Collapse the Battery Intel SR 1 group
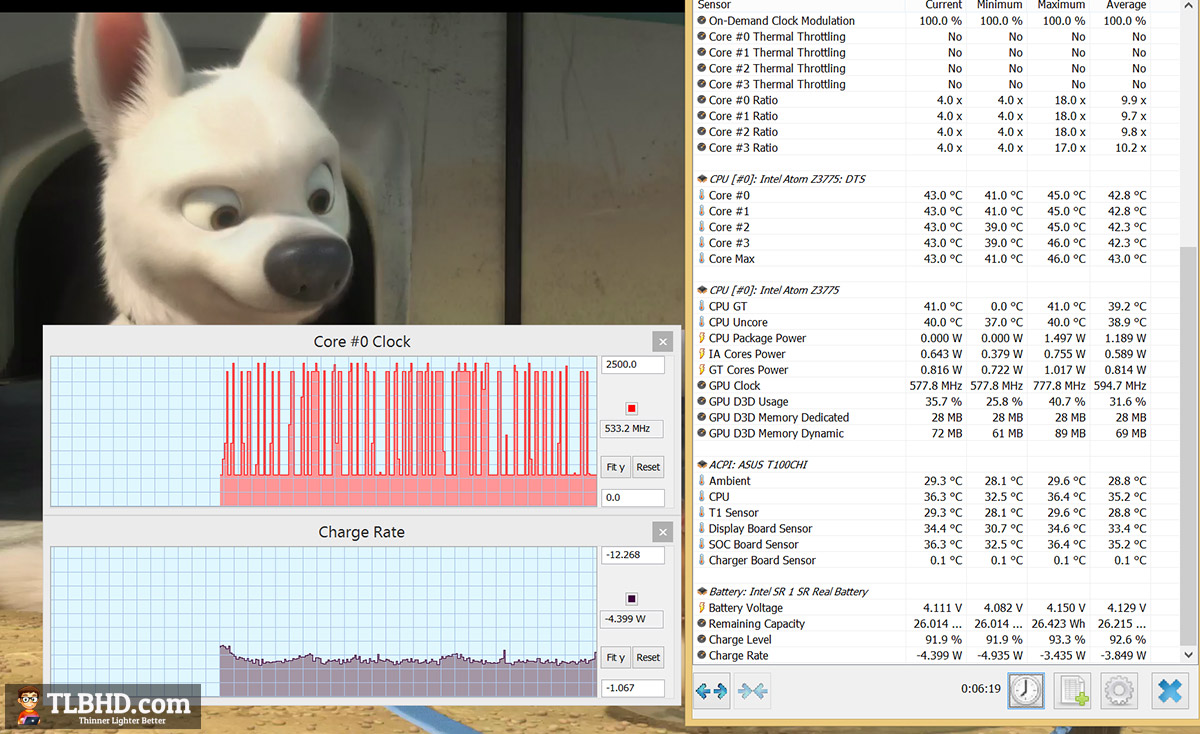 click(701, 592)
